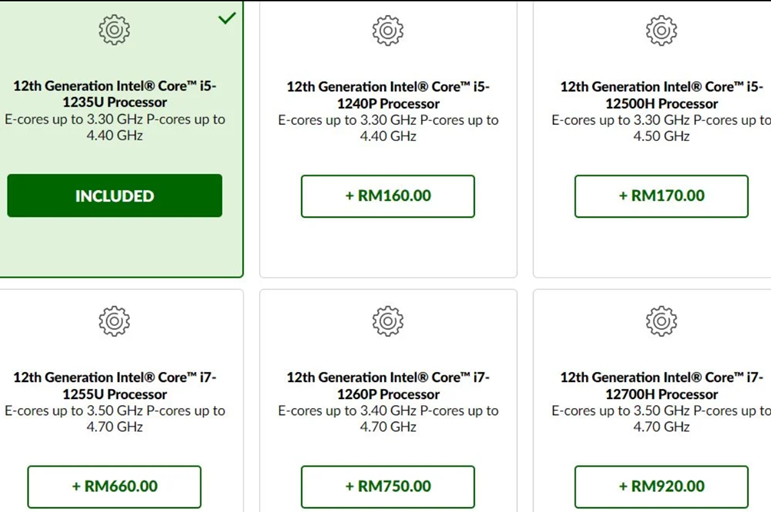This screenshot has width=771, height=512.
Task: Choose the + RM170.00 upgrade button
Action: click(x=661, y=196)
